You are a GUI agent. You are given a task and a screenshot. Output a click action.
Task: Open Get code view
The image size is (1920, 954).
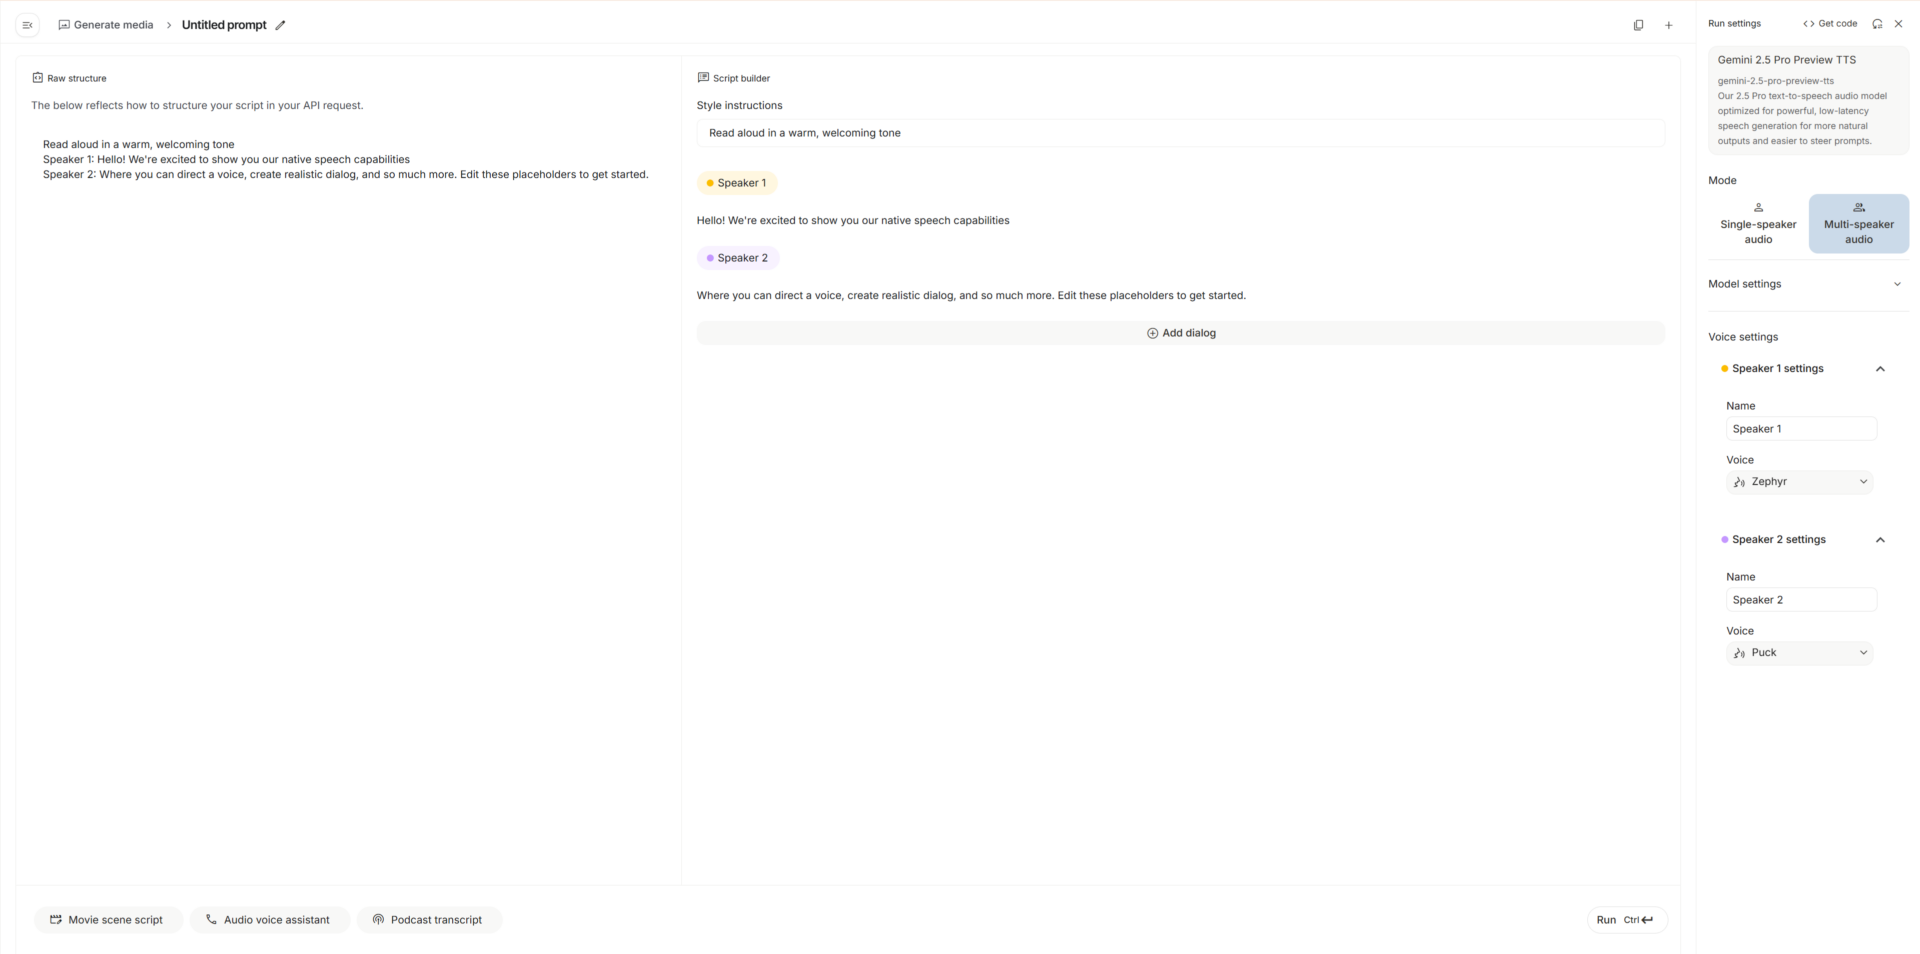[x=1830, y=24]
